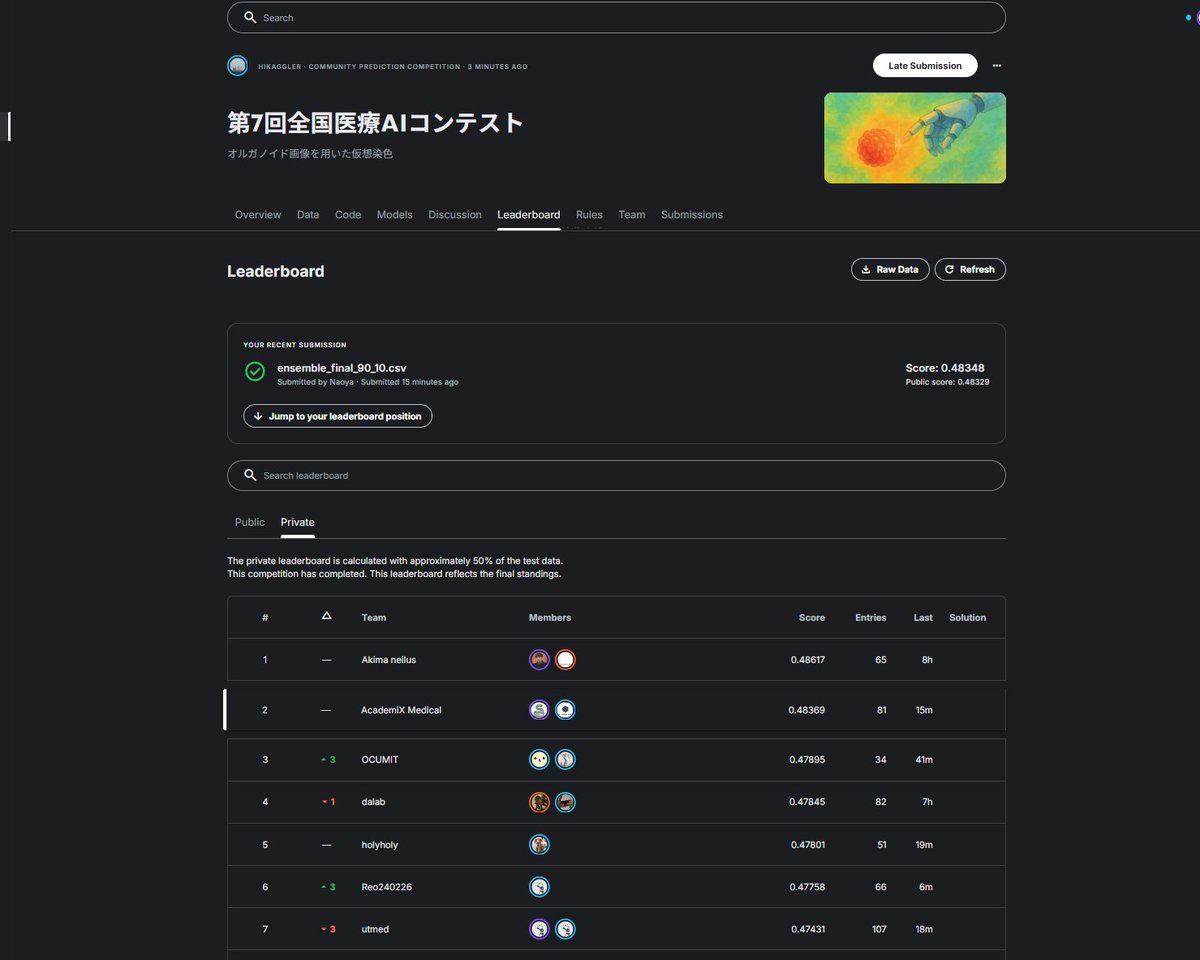Click the Score: 0.48348 text
Image resolution: width=1200 pixels, height=960 pixels.
945,368
